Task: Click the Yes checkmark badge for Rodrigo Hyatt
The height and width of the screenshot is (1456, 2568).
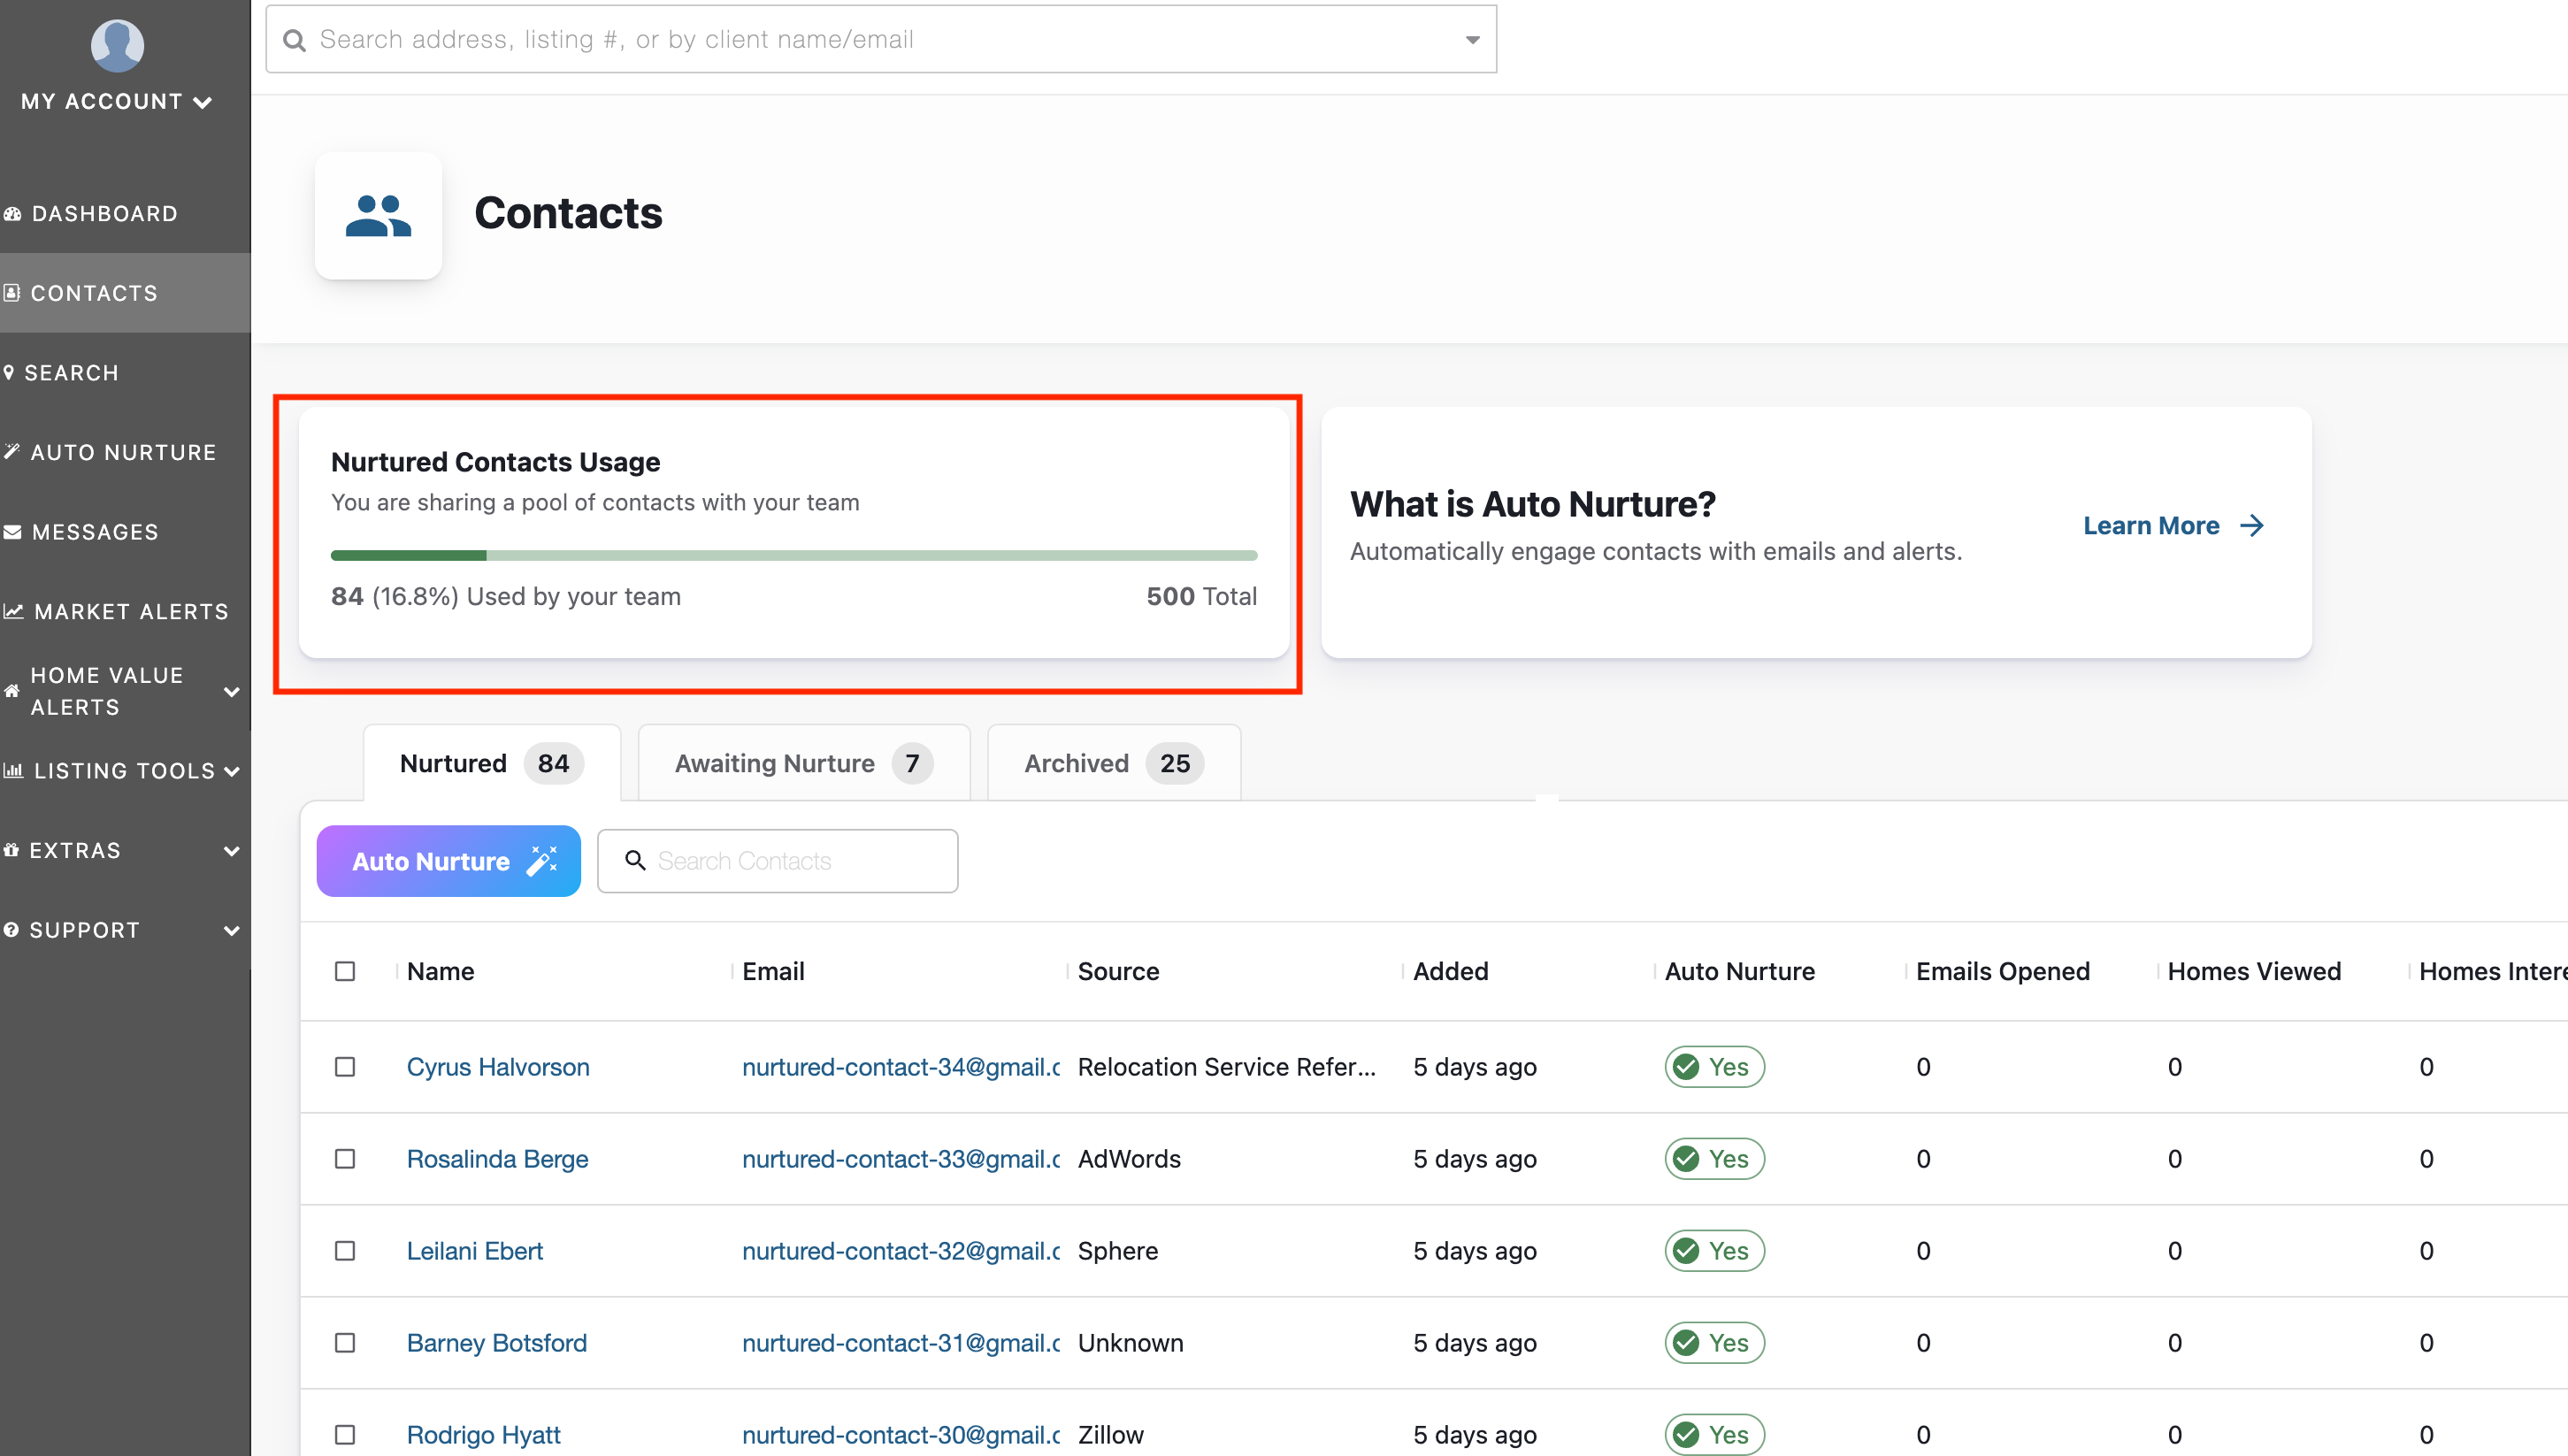Action: click(1714, 1435)
